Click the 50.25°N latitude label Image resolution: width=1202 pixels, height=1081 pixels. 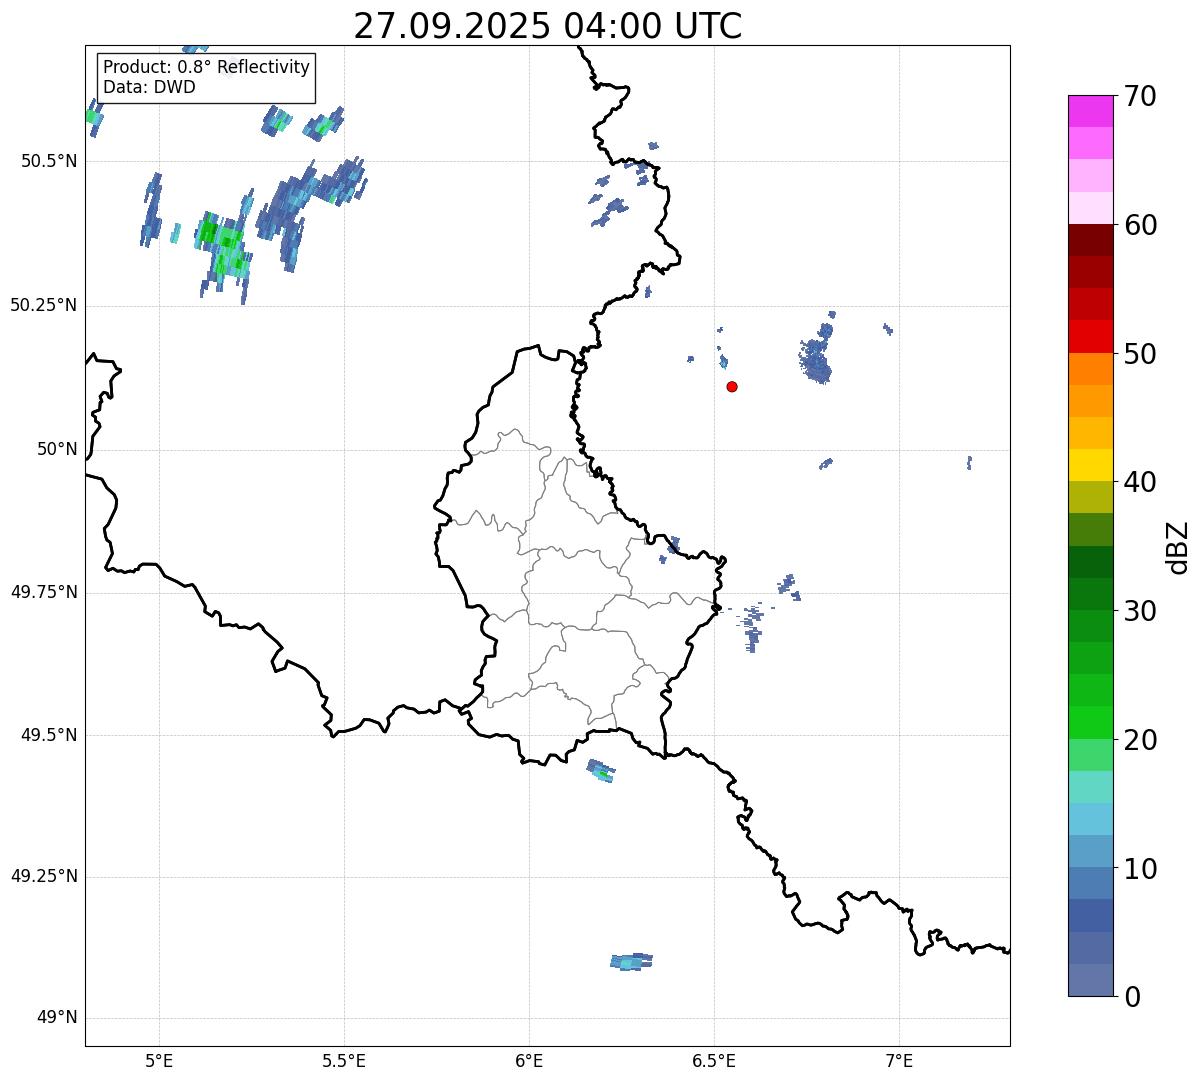(43, 306)
